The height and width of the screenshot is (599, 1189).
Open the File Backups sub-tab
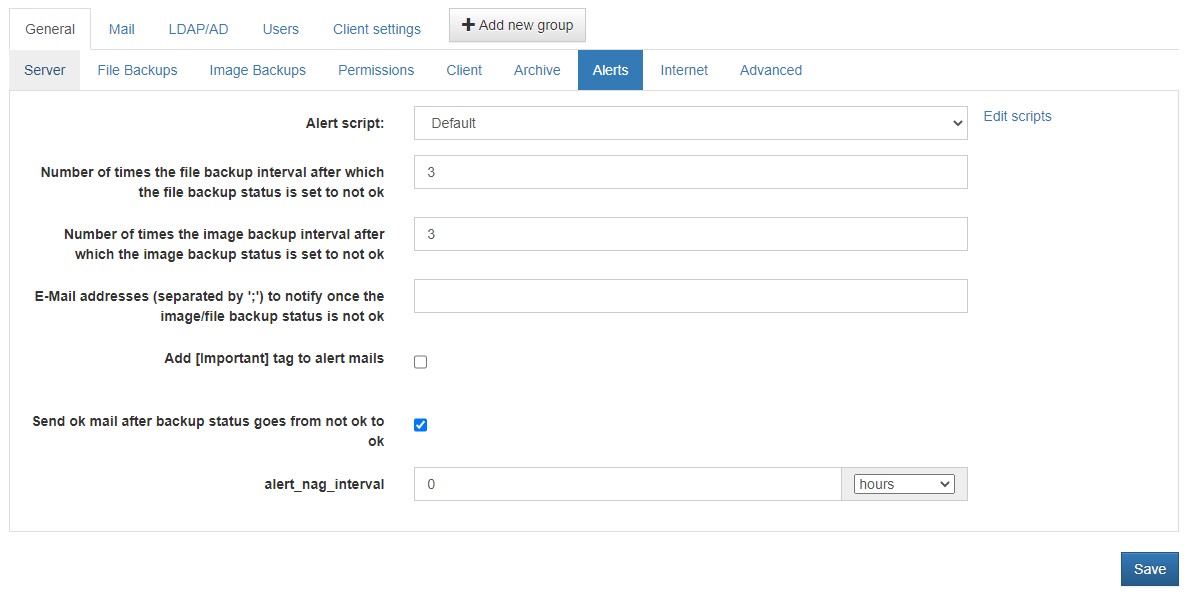coord(137,71)
